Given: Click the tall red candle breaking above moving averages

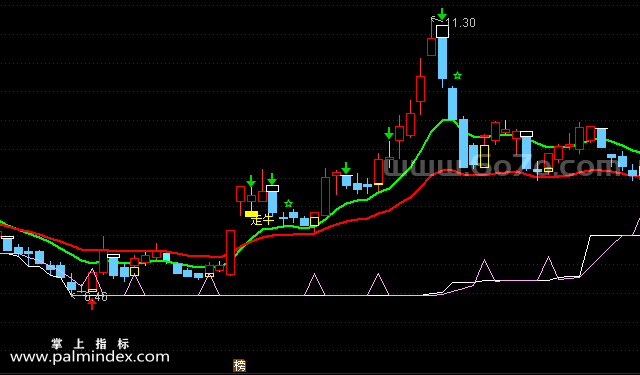Looking at the screenshot, I should [x=231, y=253].
